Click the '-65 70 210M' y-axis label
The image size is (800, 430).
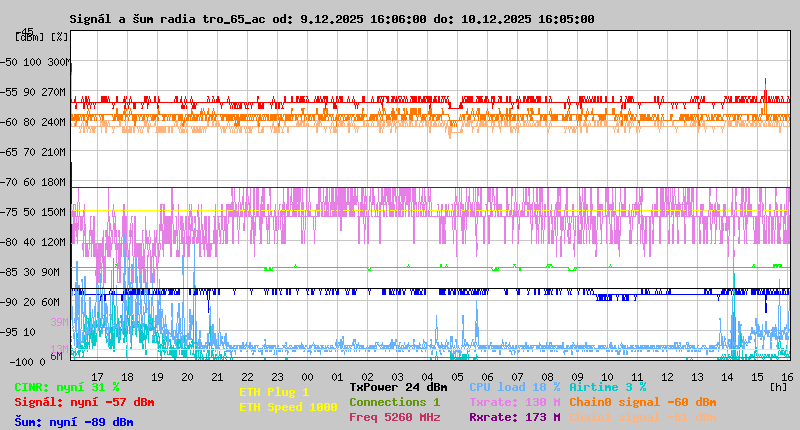(33, 152)
